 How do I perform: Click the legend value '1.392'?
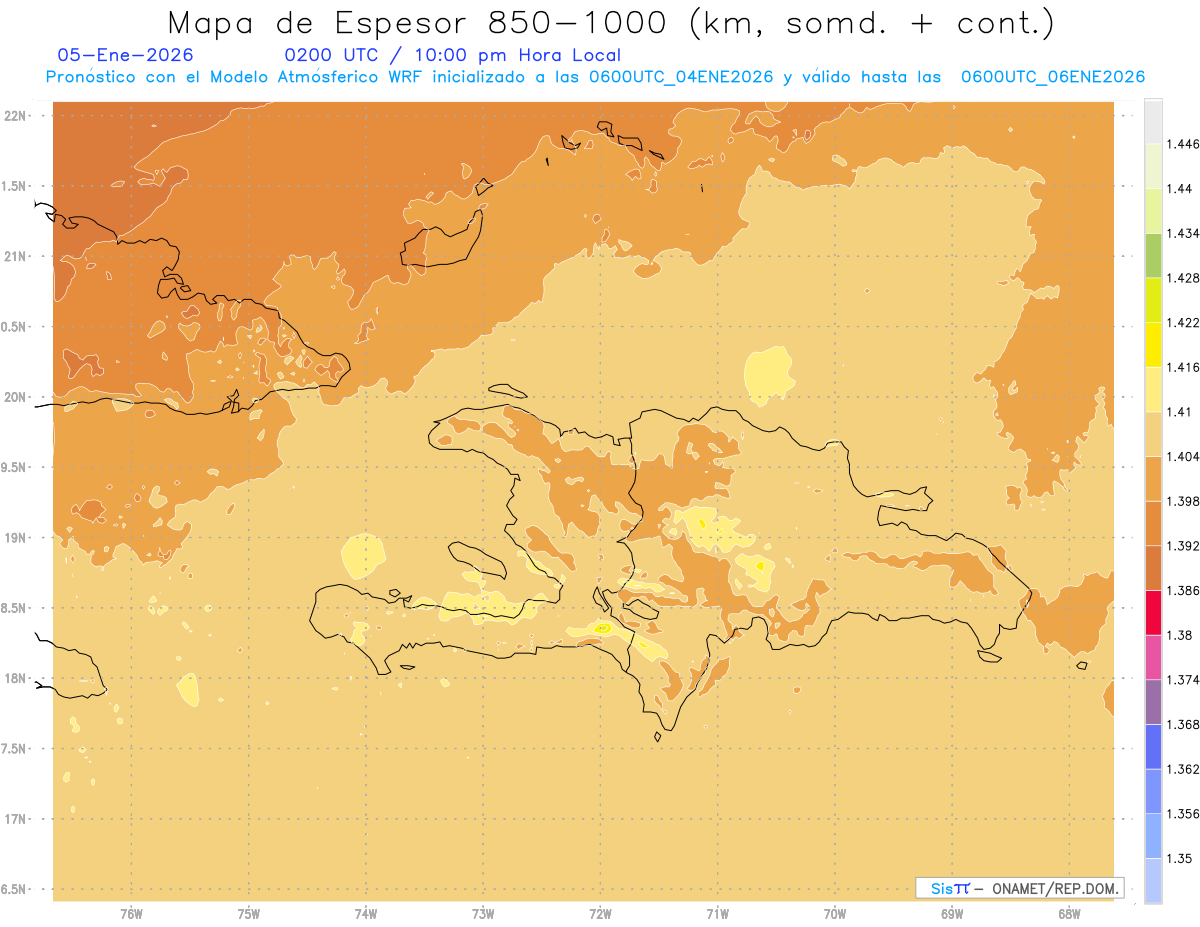pyautogui.click(x=1184, y=546)
